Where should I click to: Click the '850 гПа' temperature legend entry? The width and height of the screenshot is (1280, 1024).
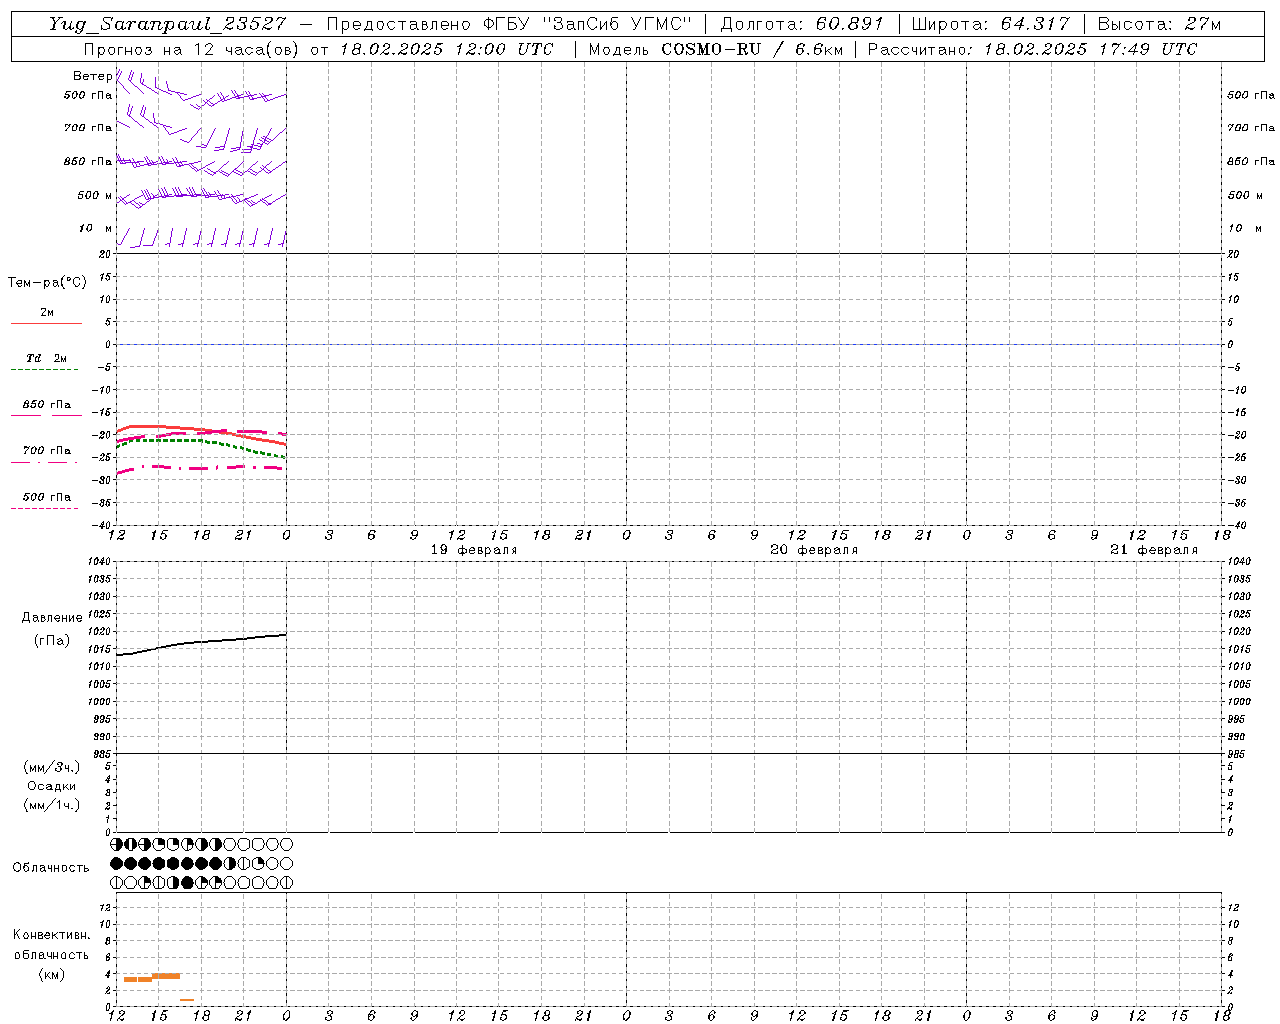pyautogui.click(x=47, y=405)
